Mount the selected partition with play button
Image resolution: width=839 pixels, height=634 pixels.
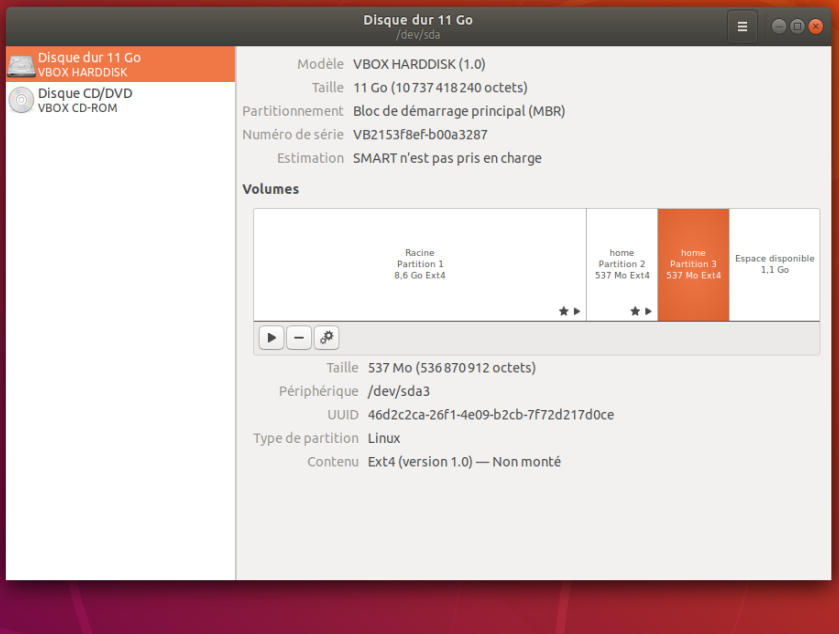[x=271, y=338]
